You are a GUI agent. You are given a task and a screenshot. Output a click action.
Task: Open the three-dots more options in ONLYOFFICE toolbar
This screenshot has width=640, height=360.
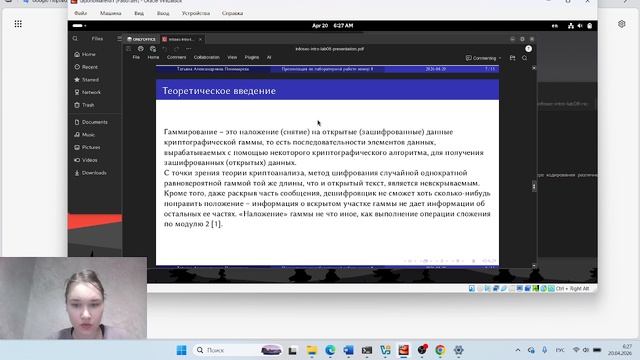click(x=189, y=49)
